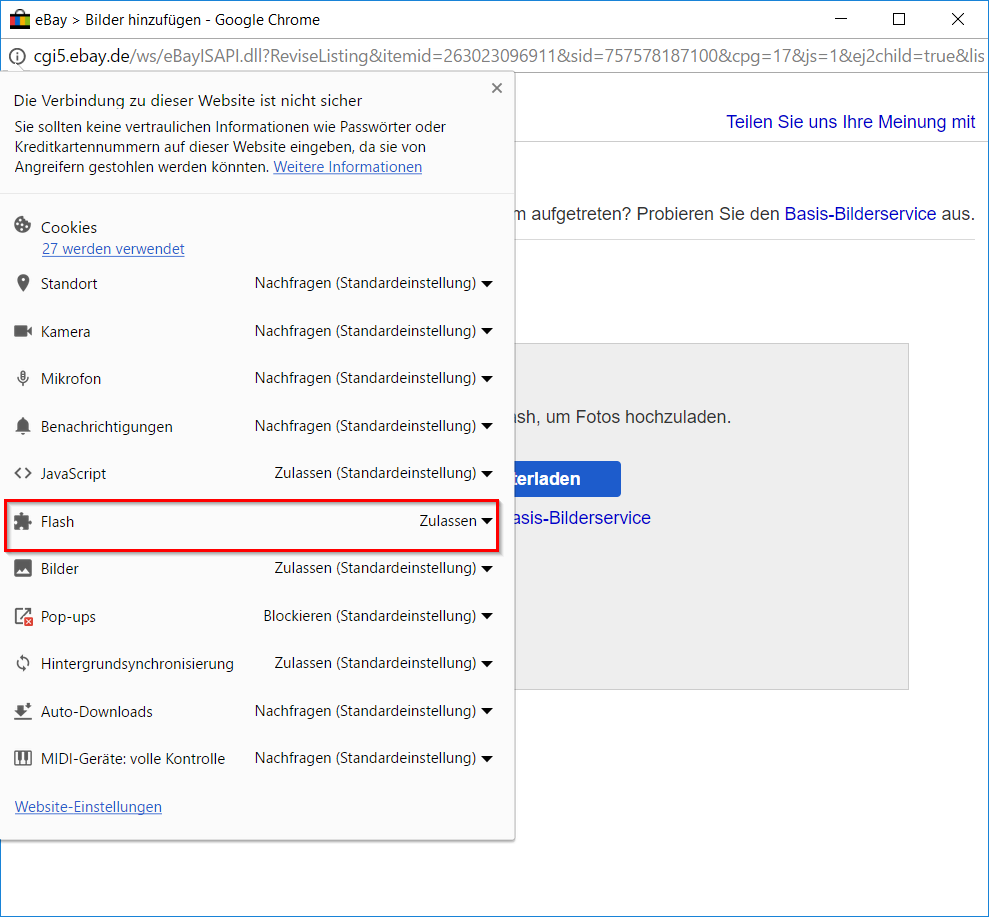989x917 pixels.
Task: Click the site info icon in address bar
Action: click(x=18, y=57)
